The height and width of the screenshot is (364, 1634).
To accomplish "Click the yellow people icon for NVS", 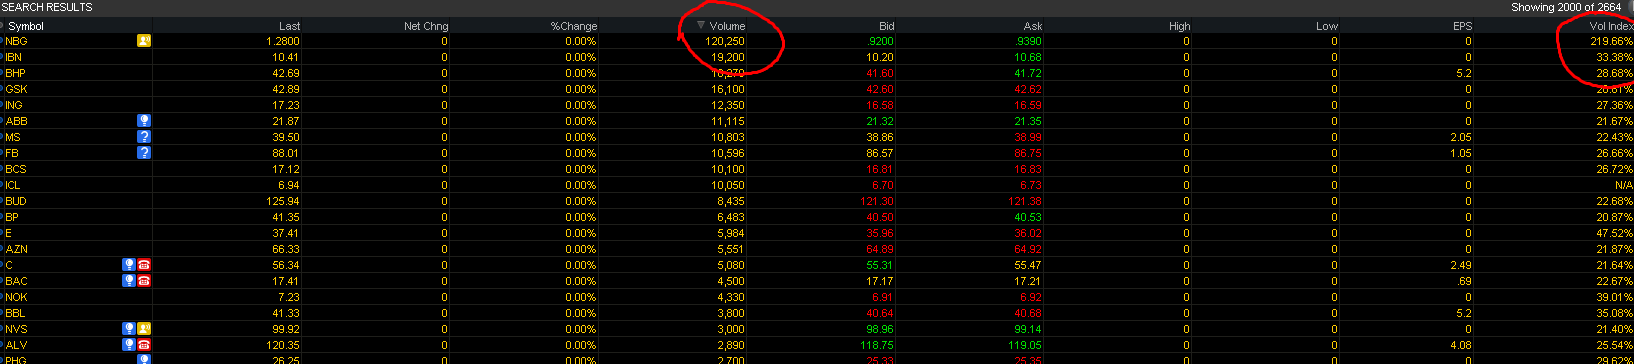I will click(x=144, y=329).
